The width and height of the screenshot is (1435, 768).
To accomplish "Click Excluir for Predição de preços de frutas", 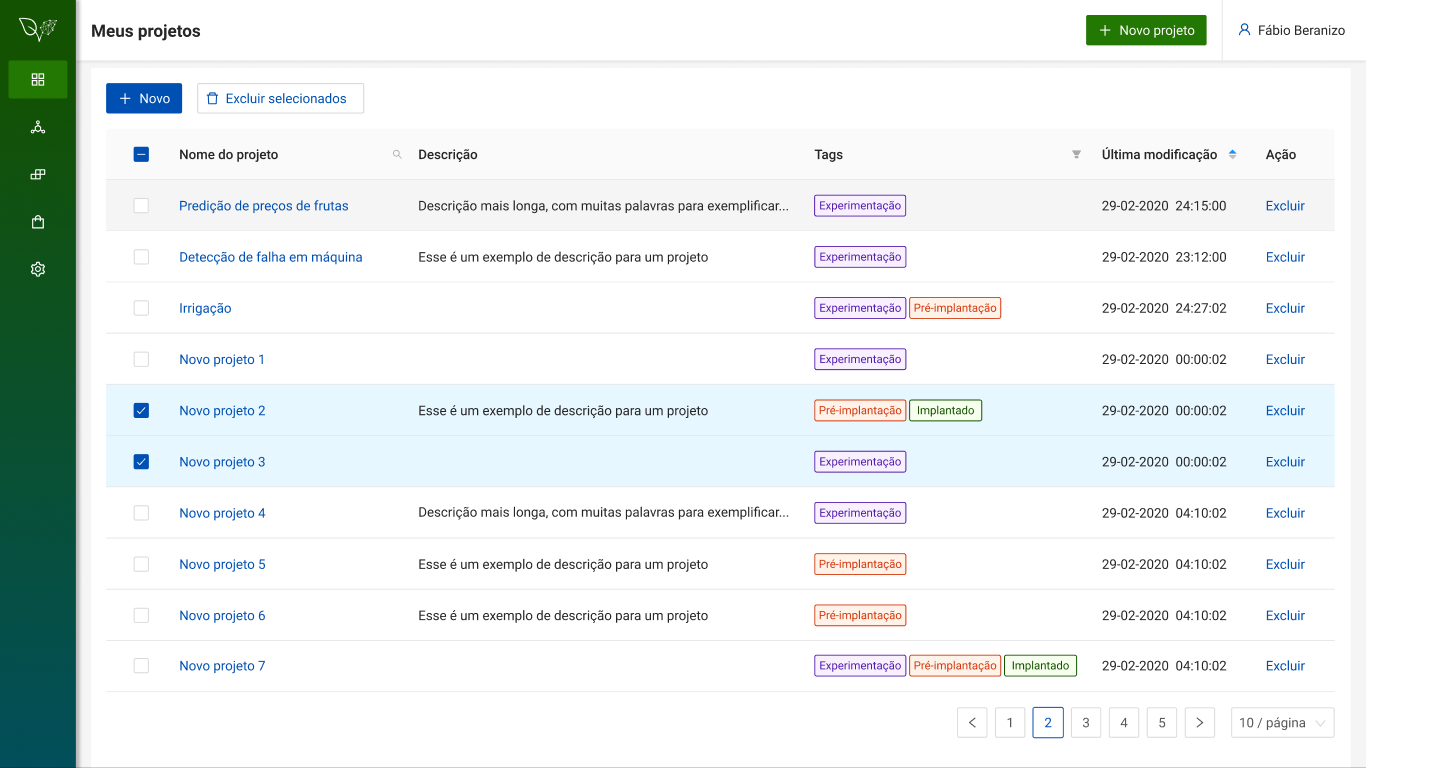I will pos(1285,206).
